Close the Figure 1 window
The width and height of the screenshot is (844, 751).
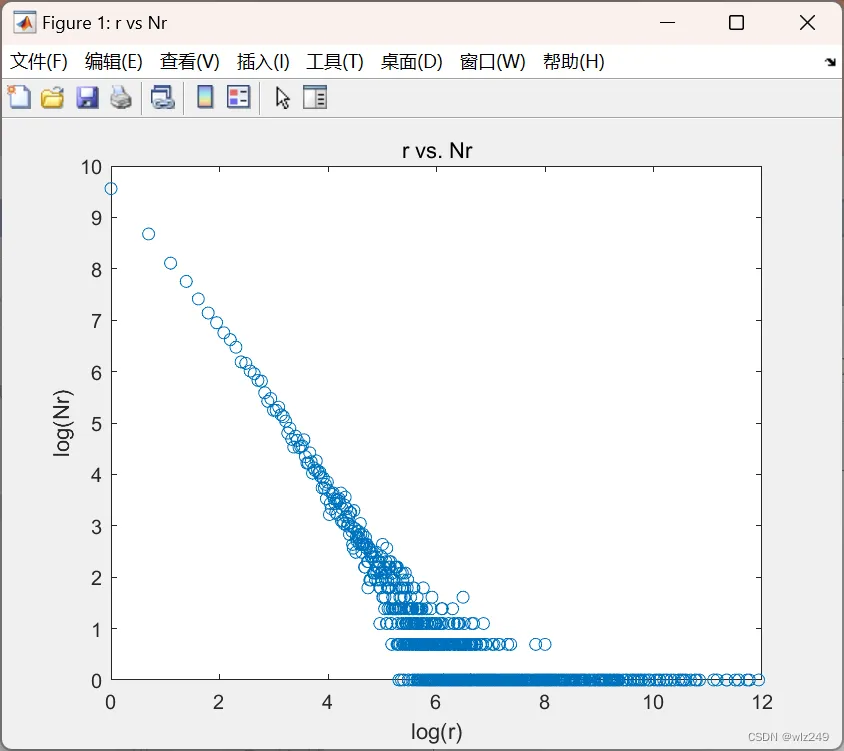pos(807,23)
